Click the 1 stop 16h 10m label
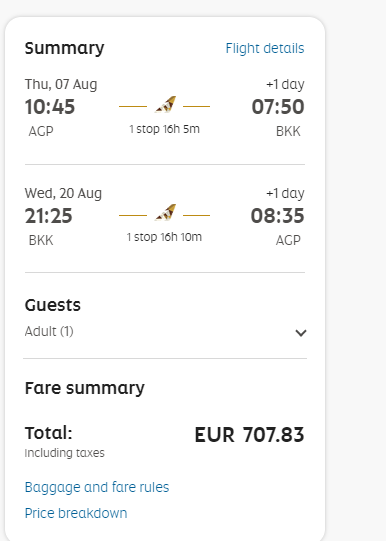This screenshot has width=386, height=541. click(164, 237)
